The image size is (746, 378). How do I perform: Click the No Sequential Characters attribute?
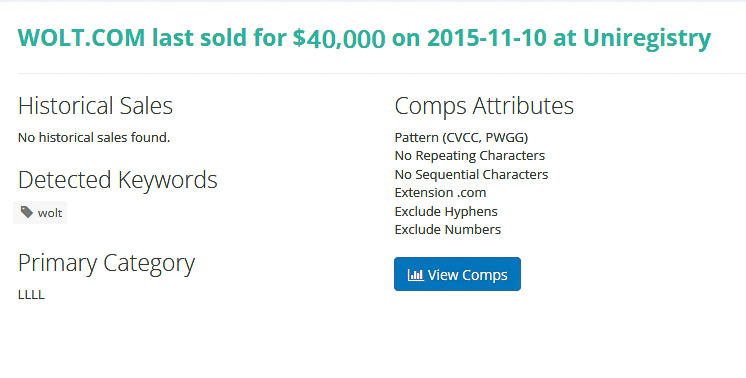(471, 174)
